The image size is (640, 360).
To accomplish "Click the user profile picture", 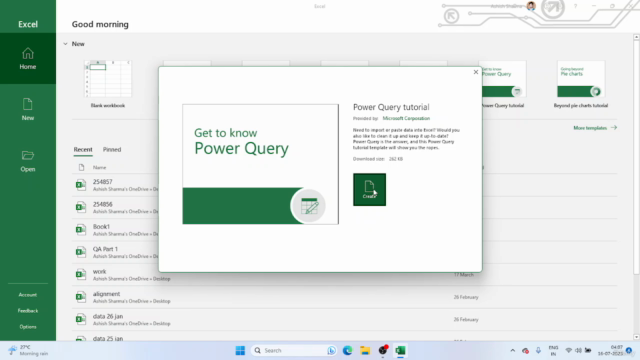I will tap(531, 6).
